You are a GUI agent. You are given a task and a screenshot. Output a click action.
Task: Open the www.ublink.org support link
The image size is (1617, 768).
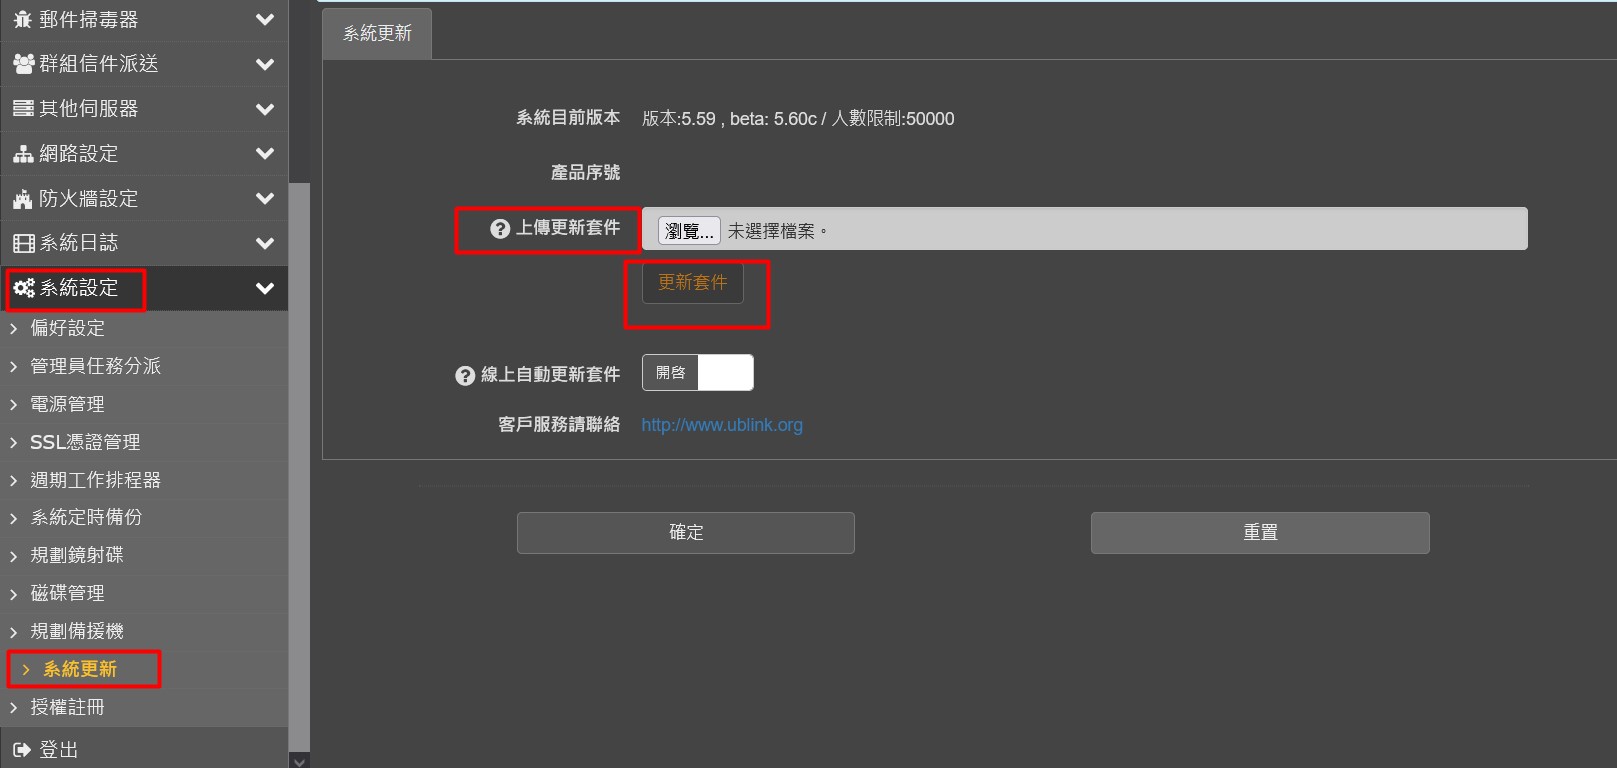point(721,425)
